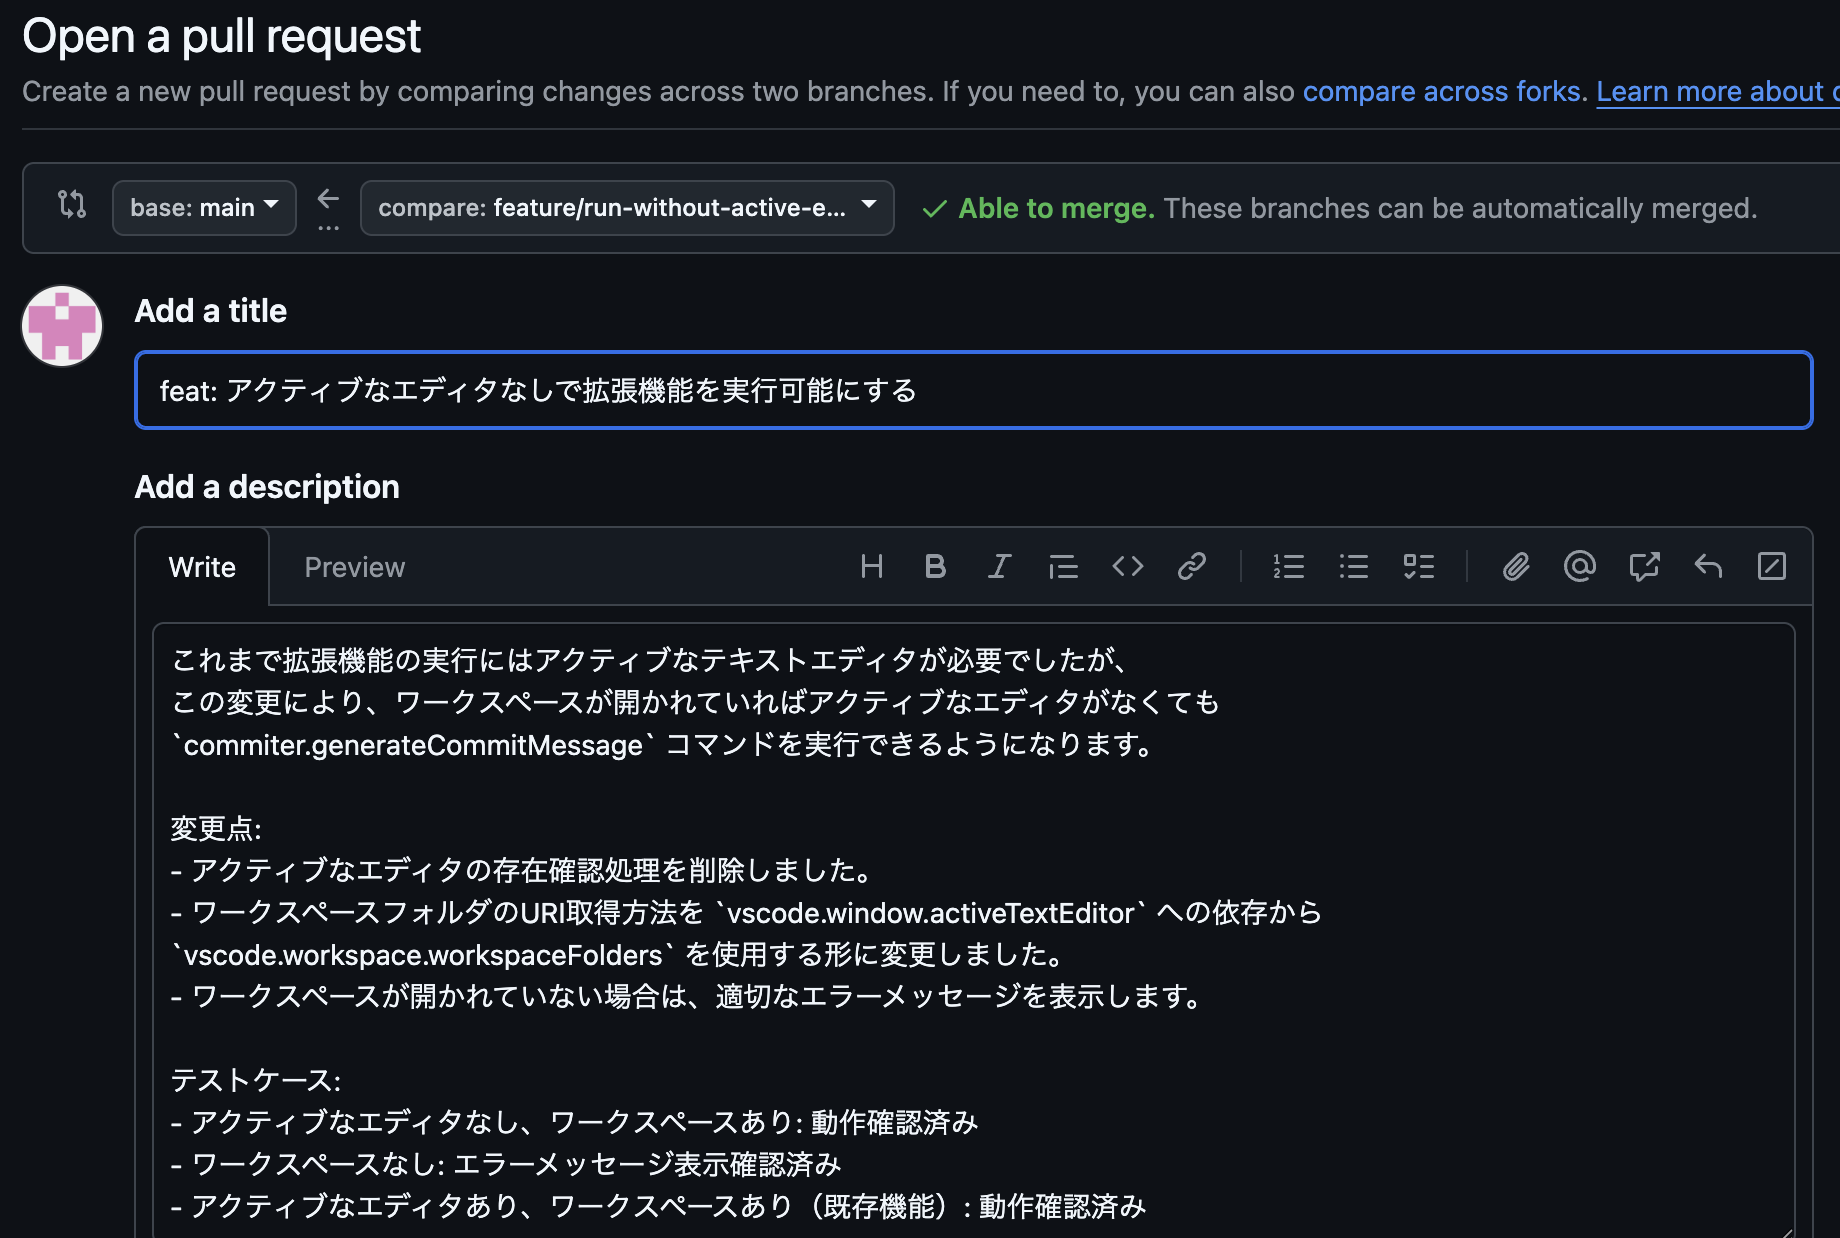Image resolution: width=1840 pixels, height=1238 pixels.
Task: Add a bulleted list
Action: (x=1353, y=566)
